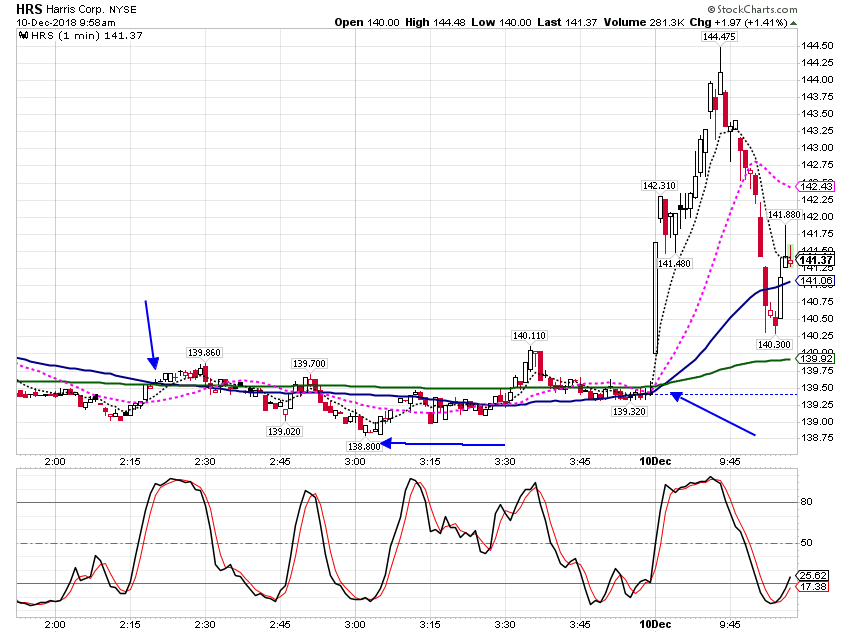The height and width of the screenshot is (633, 850).
Task: Click the 141.480 price label
Action: (674, 263)
